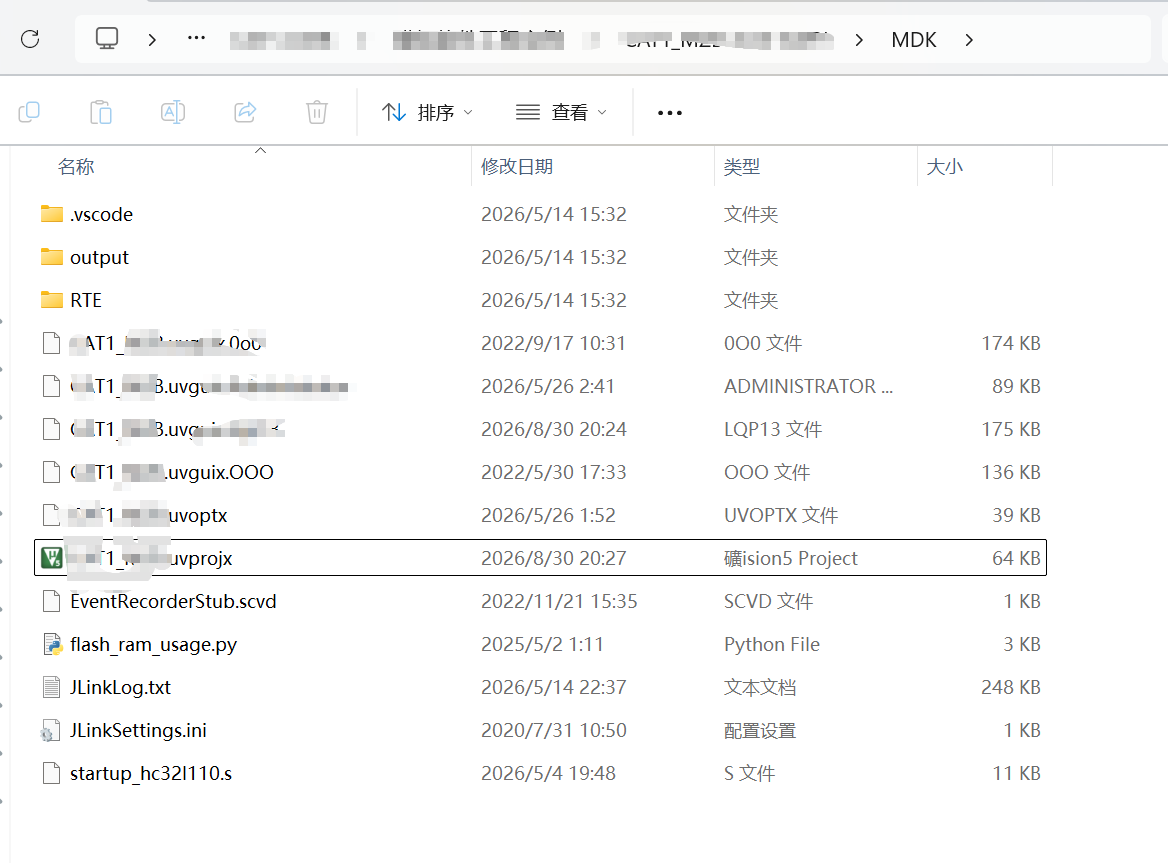Viewport: 1168px width, 863px height.
Task: Expand the chevron after the monitor icon
Action: point(152,39)
